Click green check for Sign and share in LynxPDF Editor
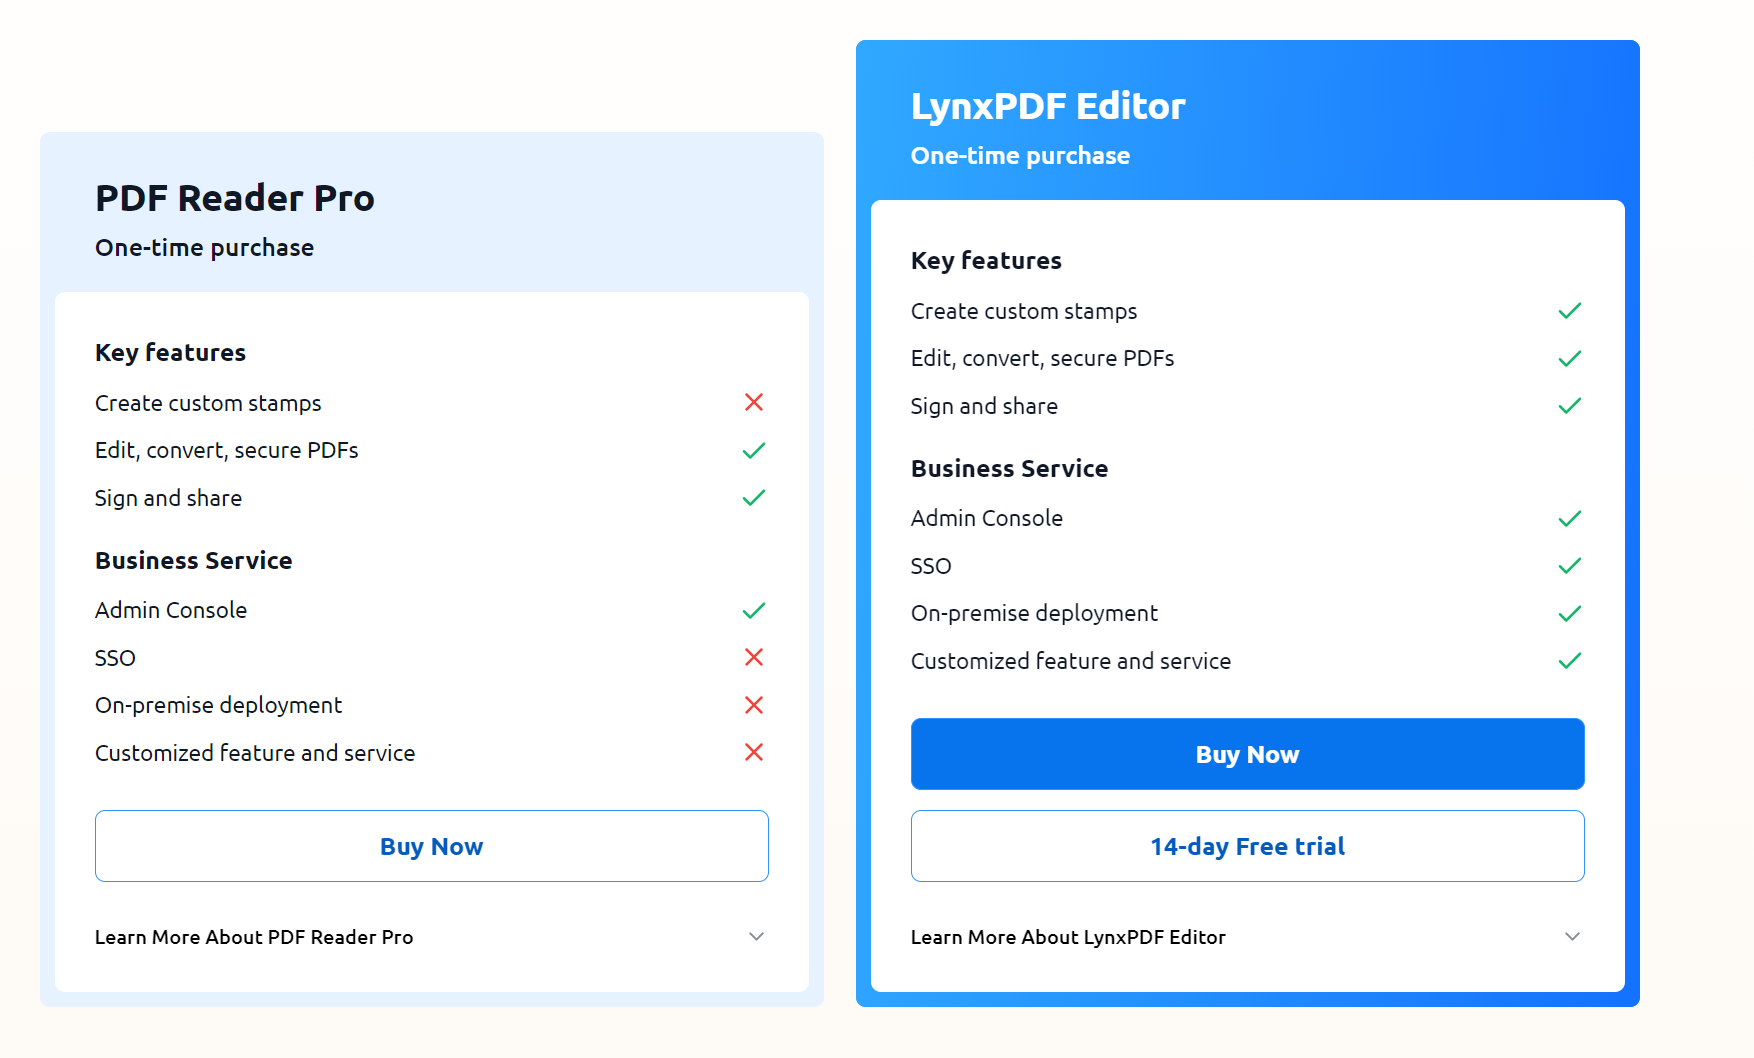This screenshot has height=1058, width=1754. click(1570, 405)
